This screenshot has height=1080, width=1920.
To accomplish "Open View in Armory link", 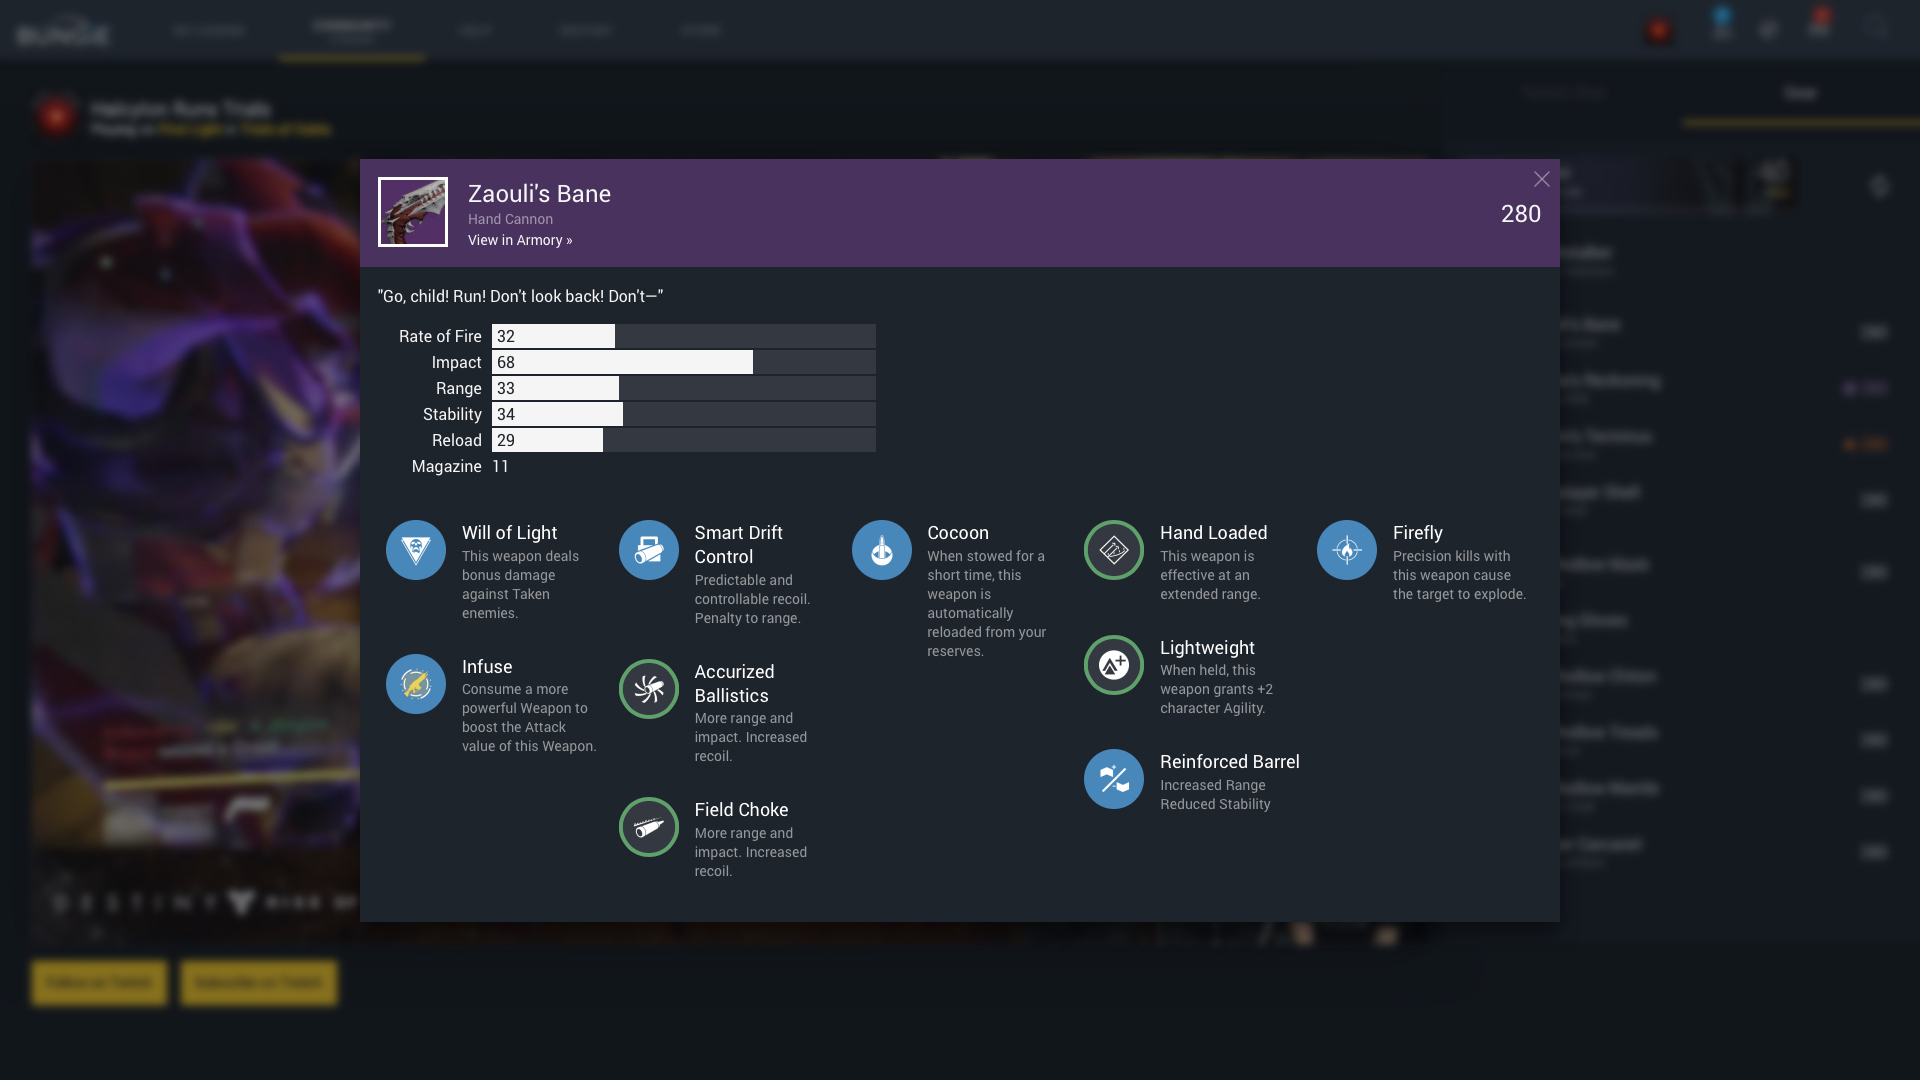I will tap(520, 240).
